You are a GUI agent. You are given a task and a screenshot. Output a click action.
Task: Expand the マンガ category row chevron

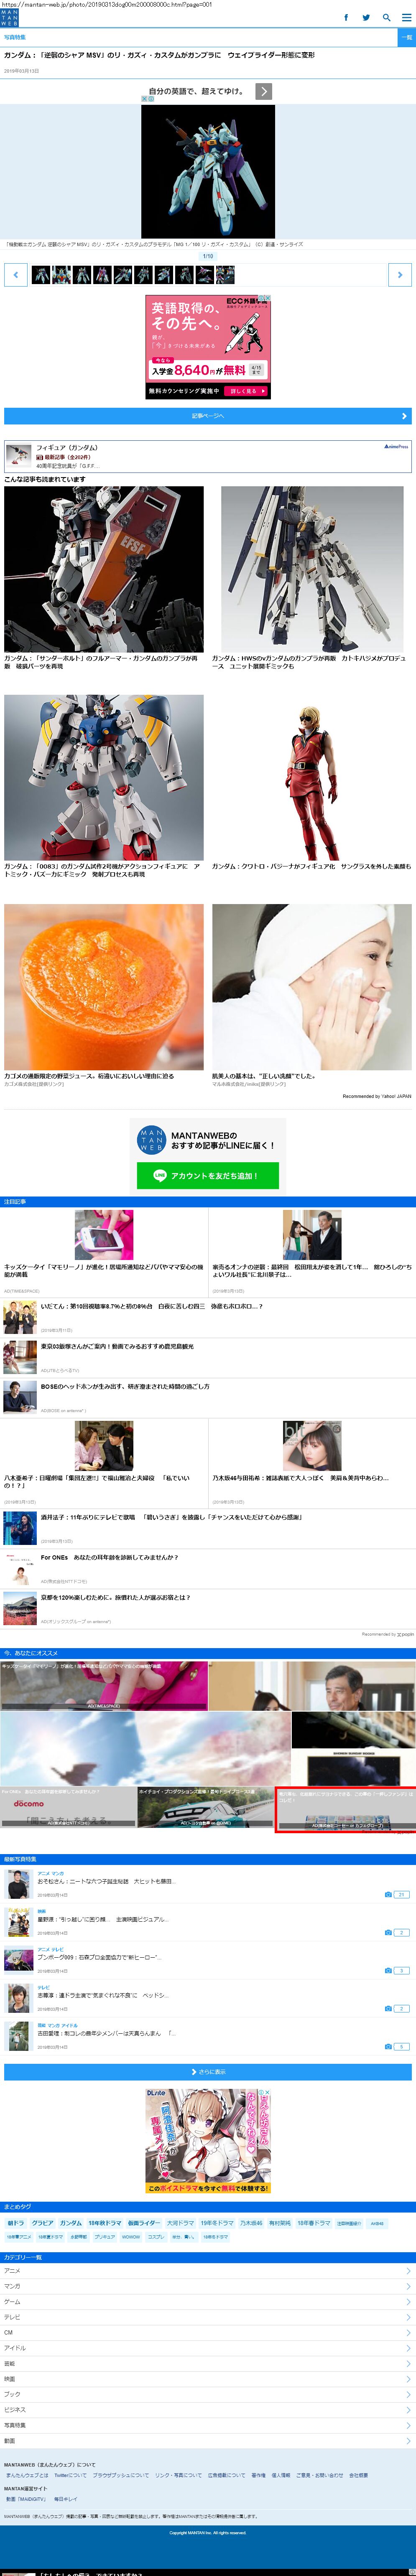[408, 2286]
